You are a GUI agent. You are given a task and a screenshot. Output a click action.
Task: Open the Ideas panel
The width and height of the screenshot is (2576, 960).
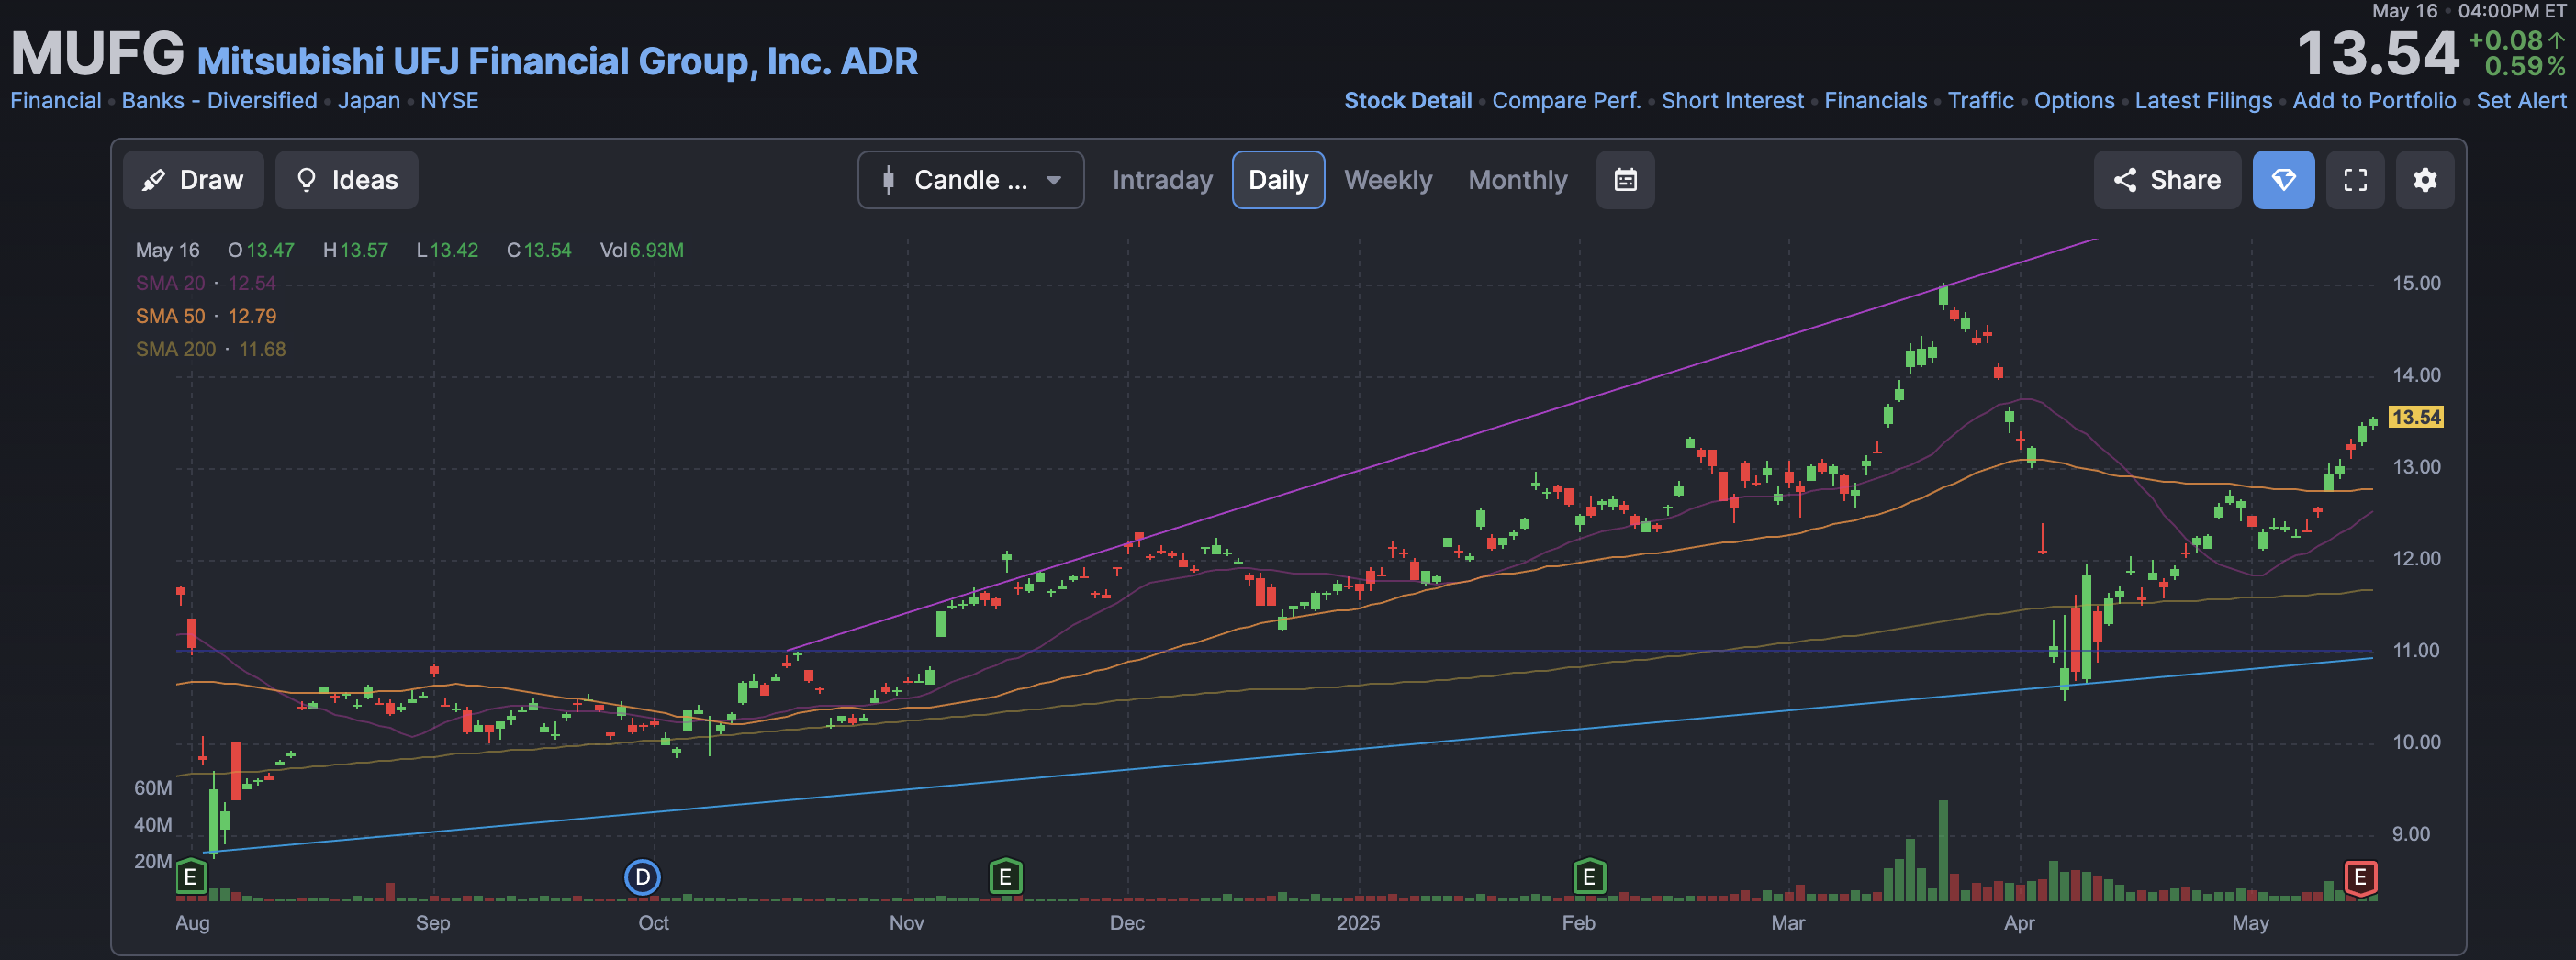(347, 180)
